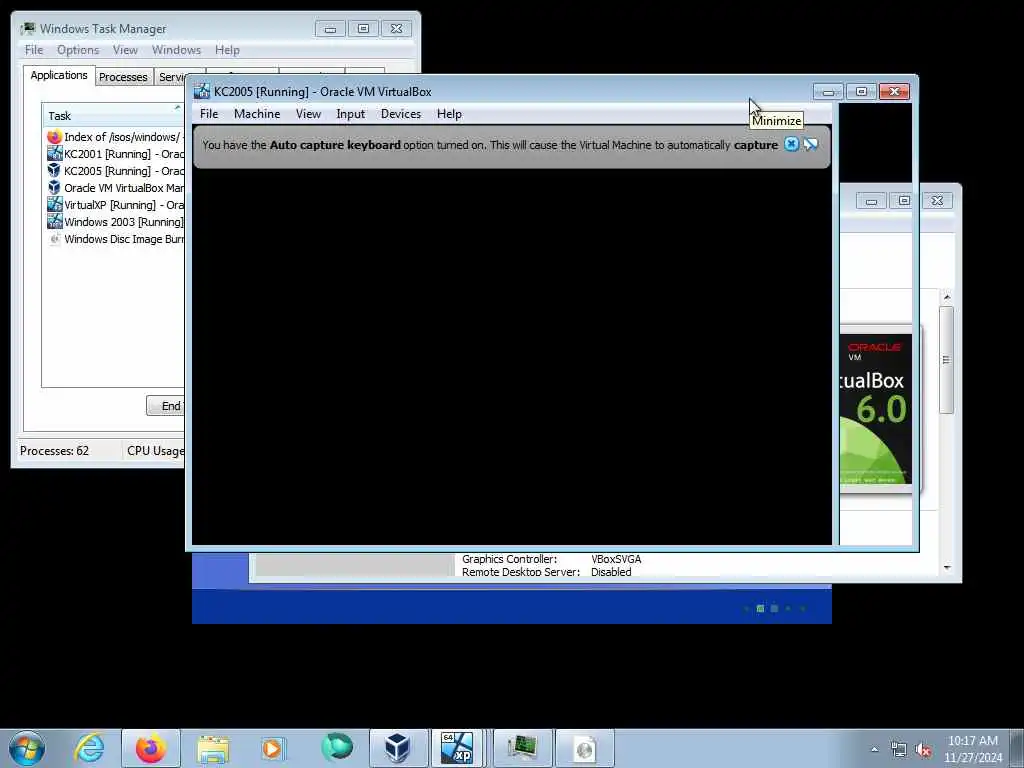Click VM icon beside VirtualXP task

[54, 205]
